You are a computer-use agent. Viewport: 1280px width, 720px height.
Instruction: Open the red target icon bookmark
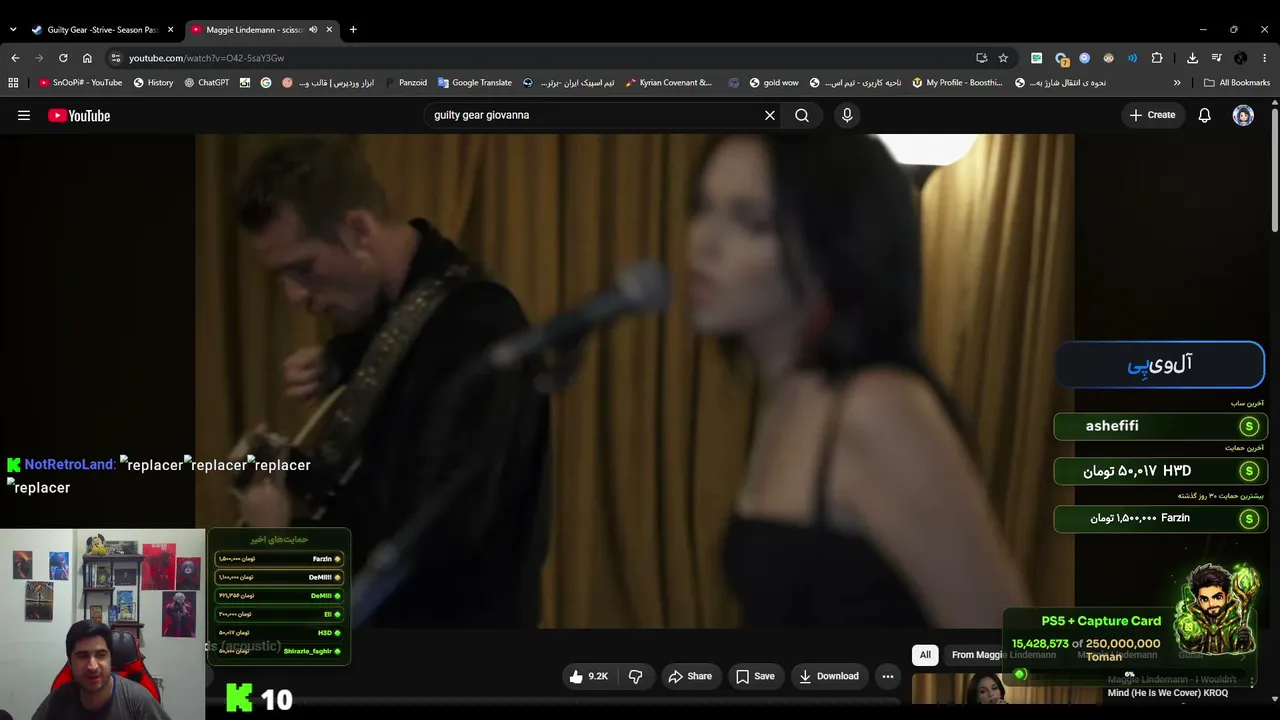click(288, 83)
